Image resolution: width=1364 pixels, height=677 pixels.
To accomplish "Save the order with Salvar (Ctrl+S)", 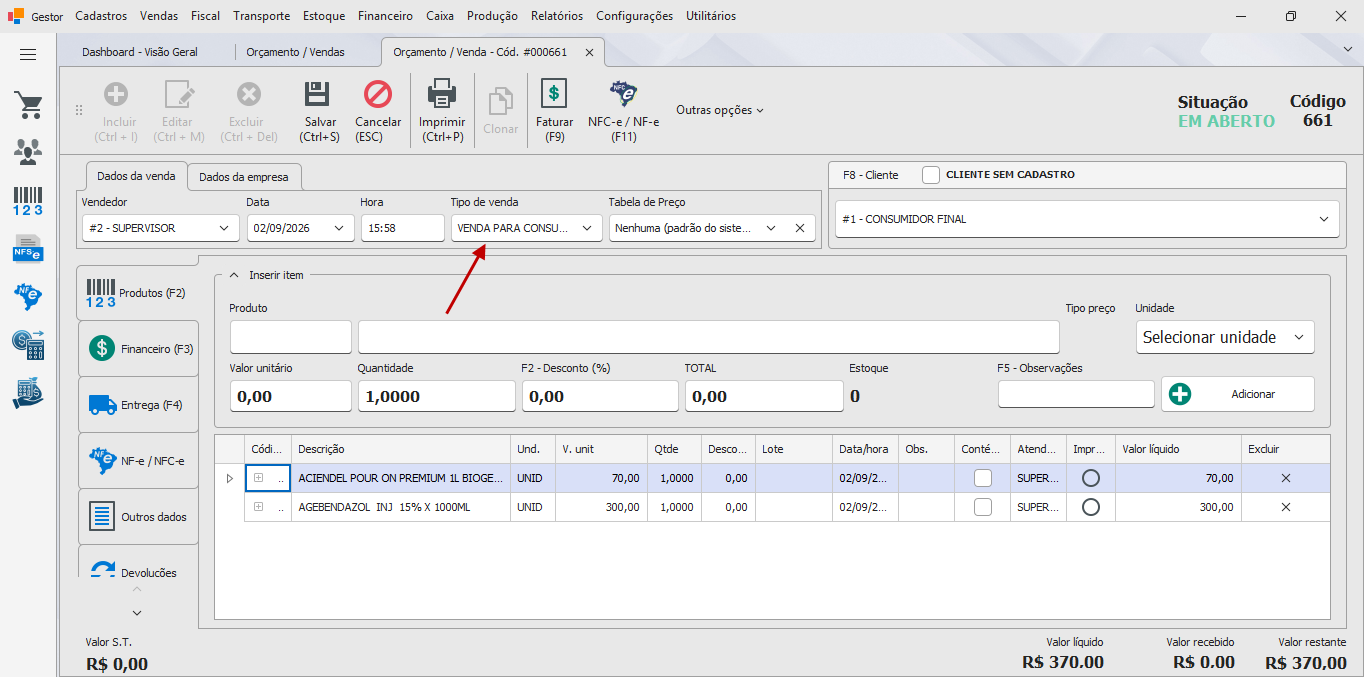I will (319, 112).
